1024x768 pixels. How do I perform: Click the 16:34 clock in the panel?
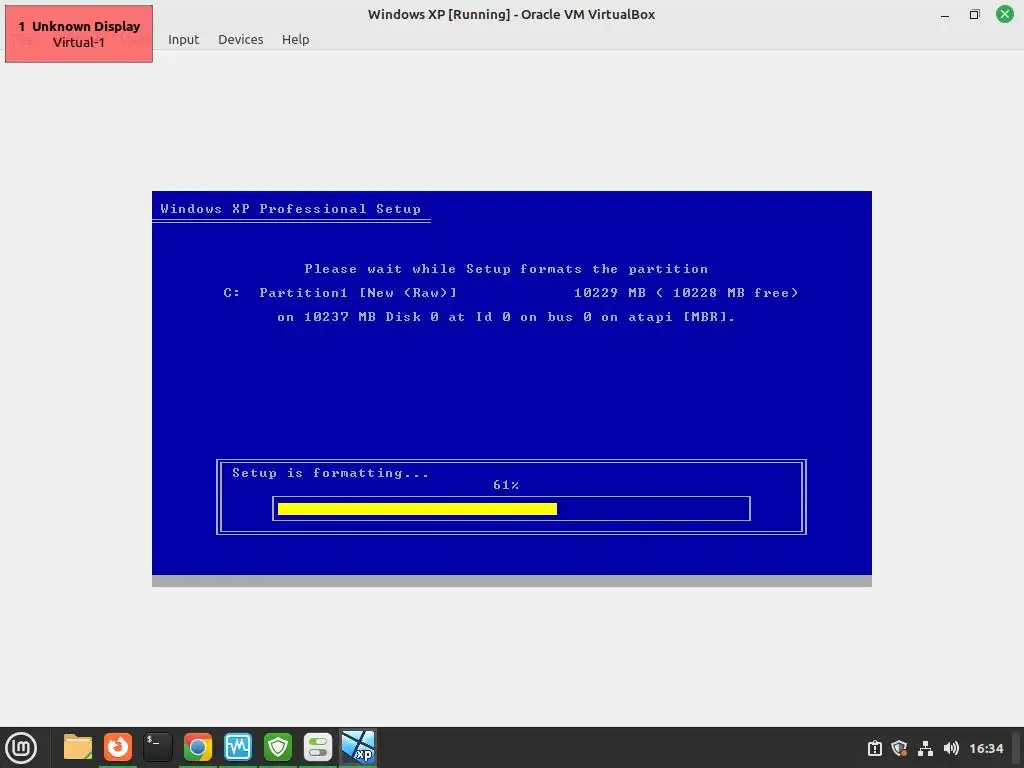click(x=985, y=748)
